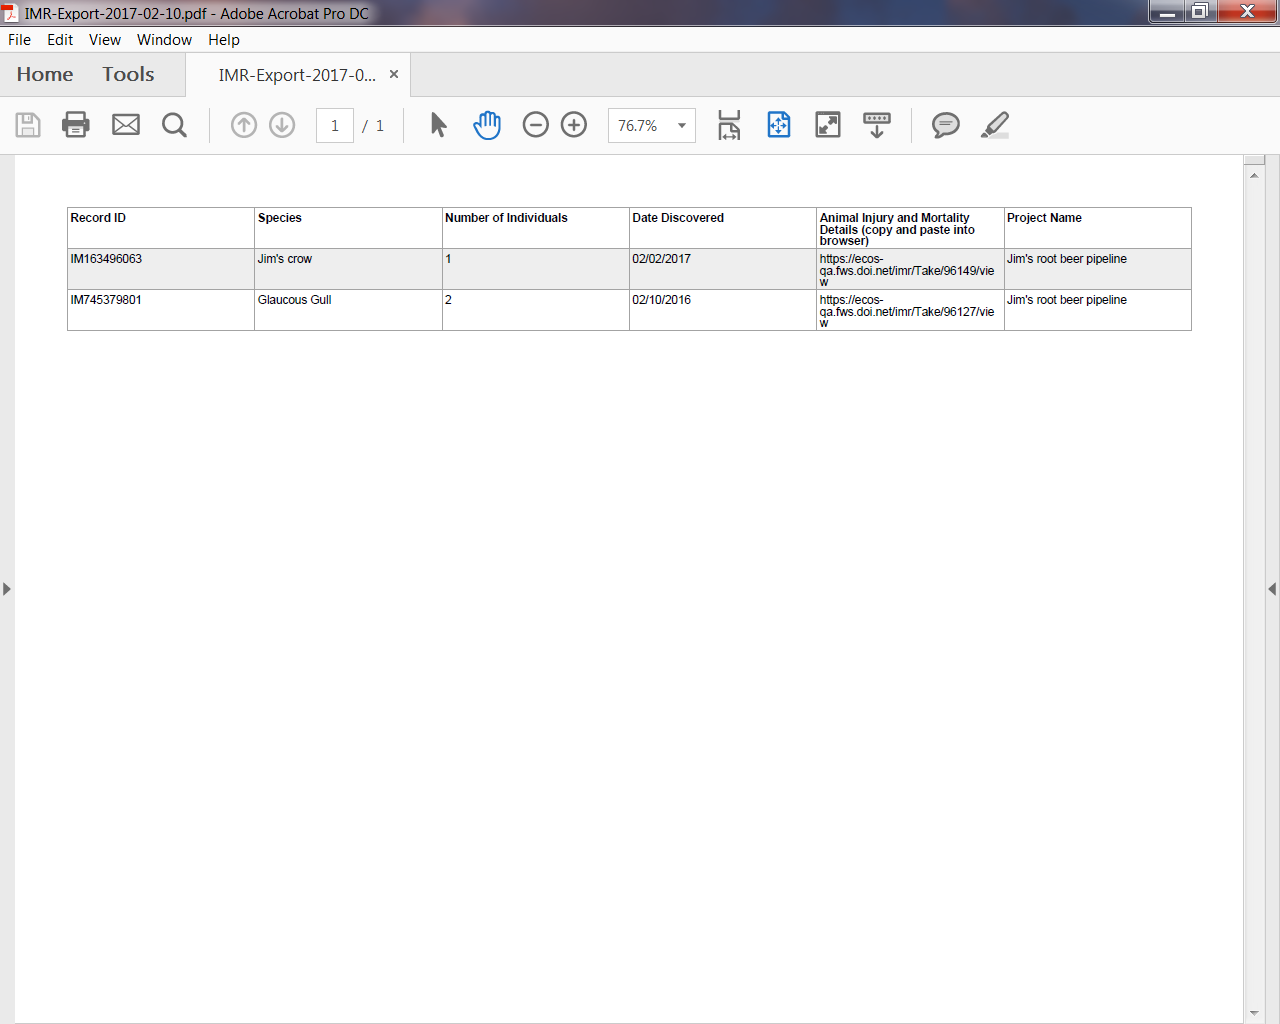The height and width of the screenshot is (1024, 1280).
Task: Select the Hand pan tool
Action: point(487,125)
